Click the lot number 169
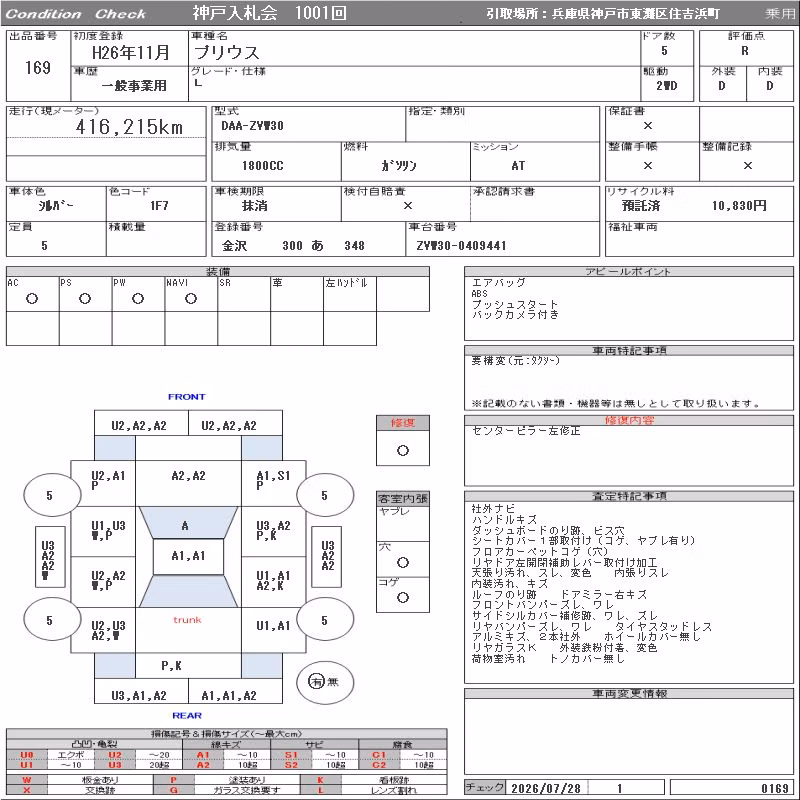800x800 pixels. coord(38,67)
